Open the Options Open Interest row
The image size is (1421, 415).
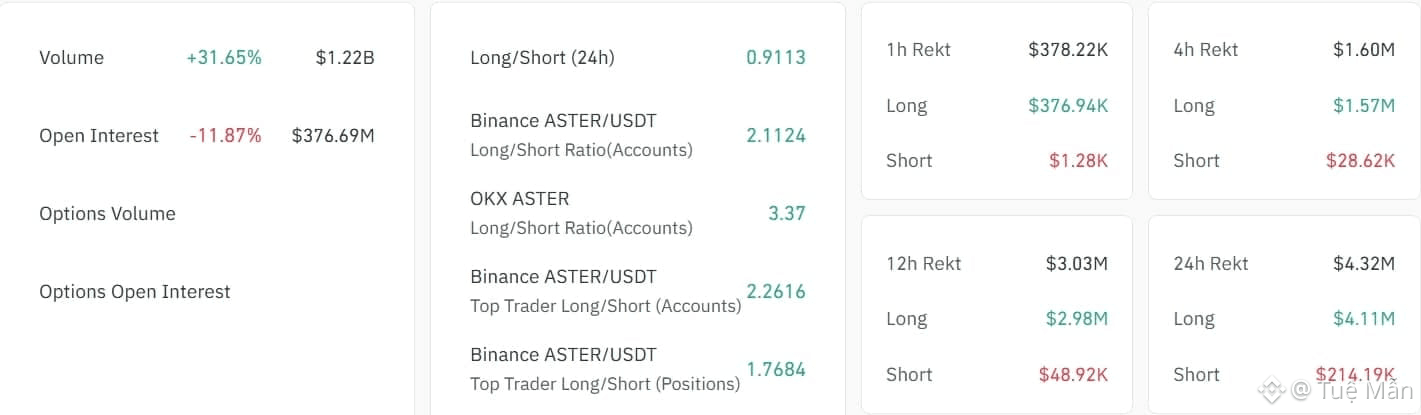(x=135, y=292)
